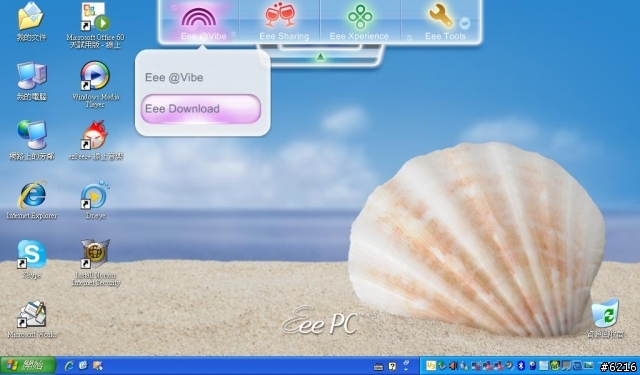Open language bar options dropdown arrow
The width and height of the screenshot is (640, 375).
[x=406, y=369]
